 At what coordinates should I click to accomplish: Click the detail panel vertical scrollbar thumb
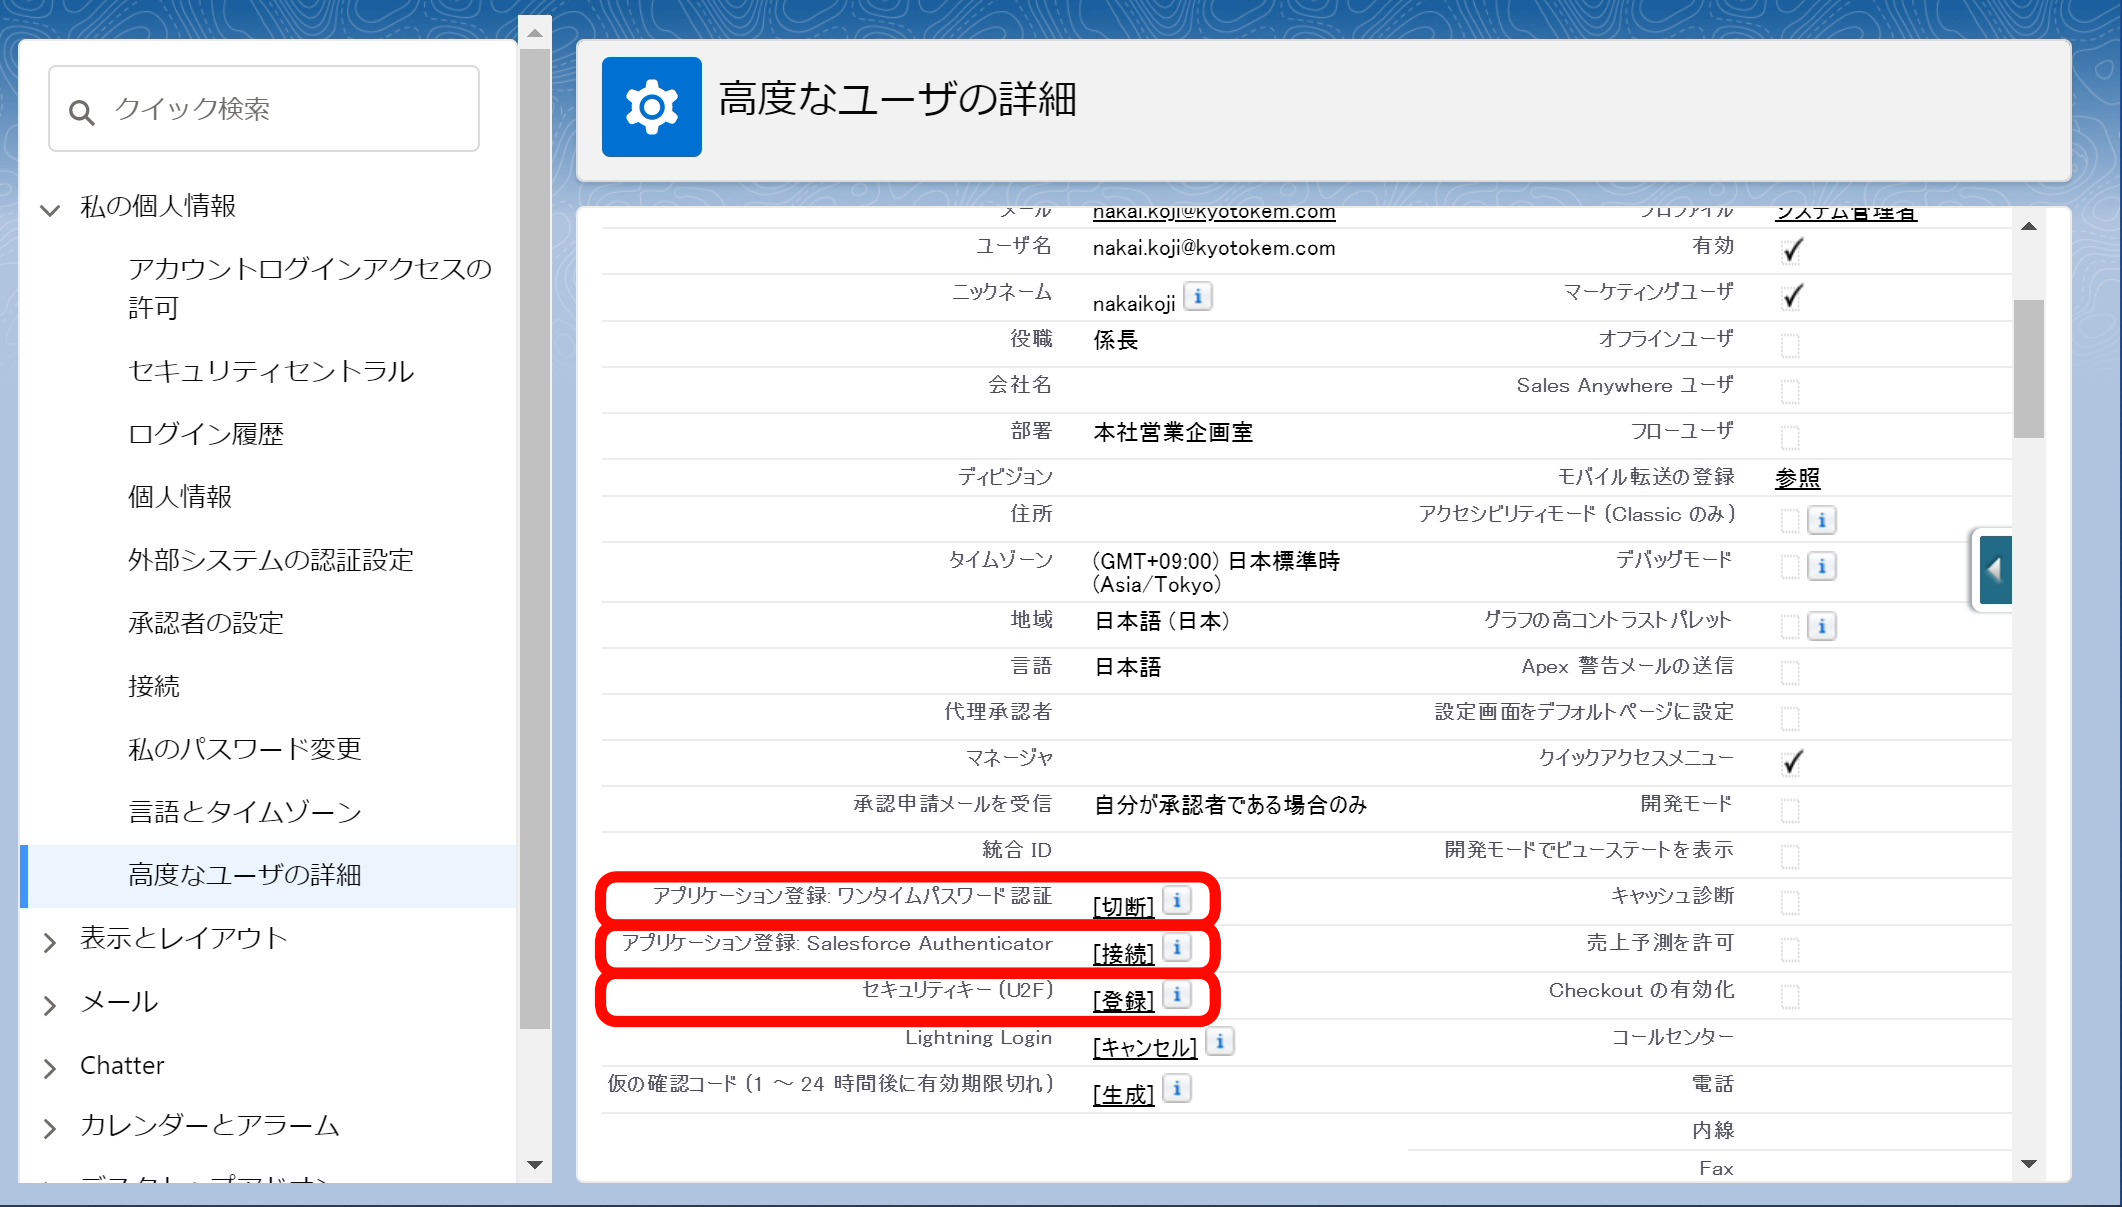point(2028,368)
